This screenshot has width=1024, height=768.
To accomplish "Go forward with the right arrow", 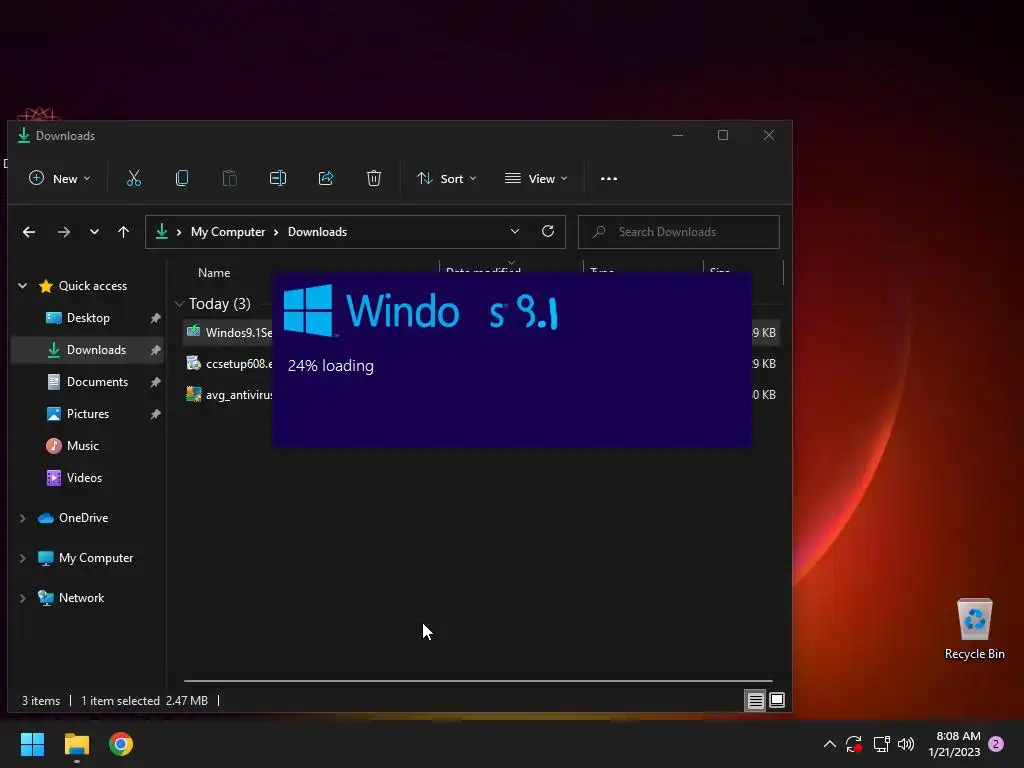I will [63, 232].
